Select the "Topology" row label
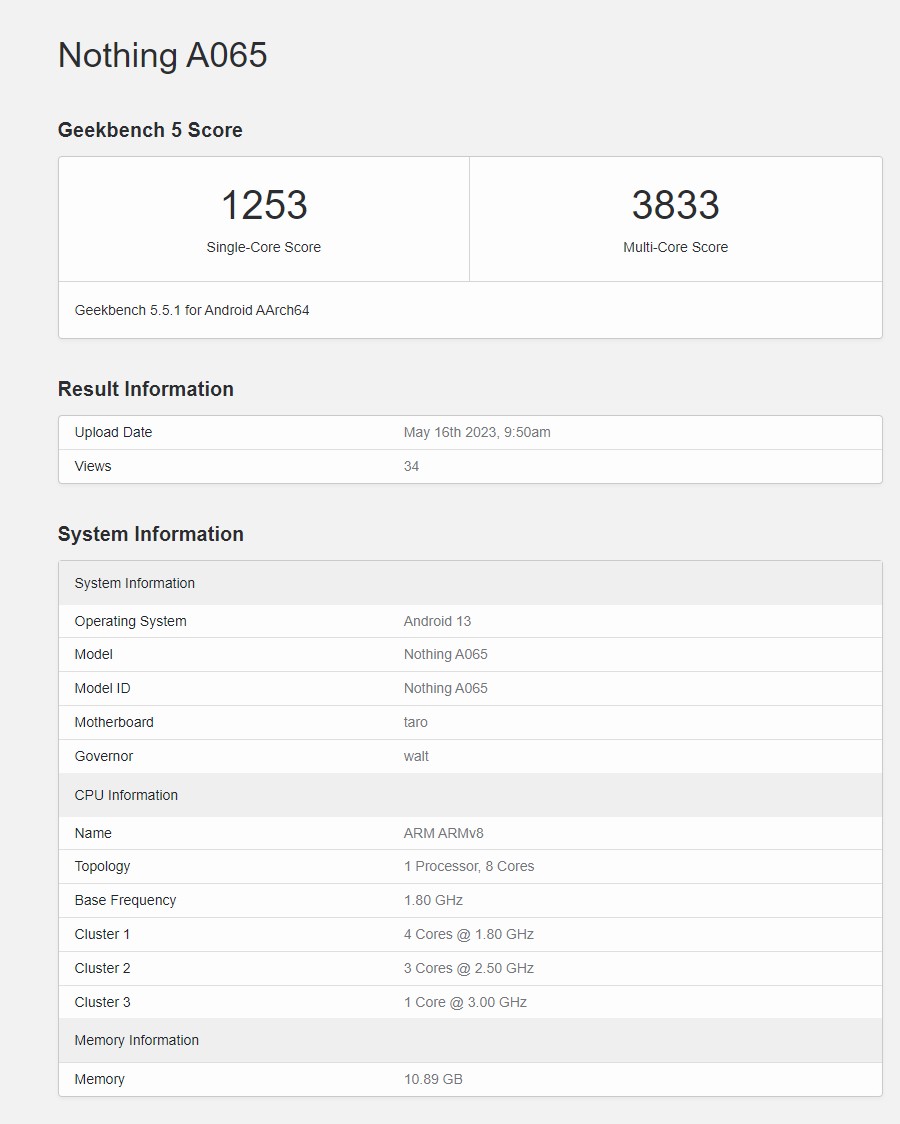 click(102, 867)
